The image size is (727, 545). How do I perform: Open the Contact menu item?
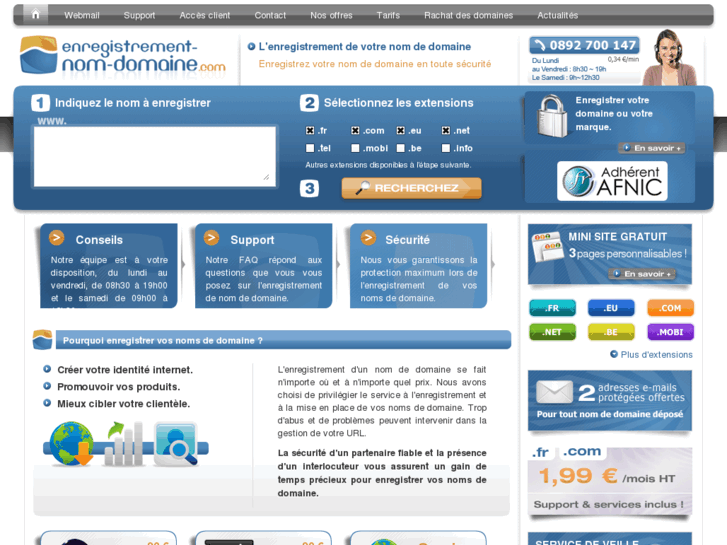click(270, 15)
